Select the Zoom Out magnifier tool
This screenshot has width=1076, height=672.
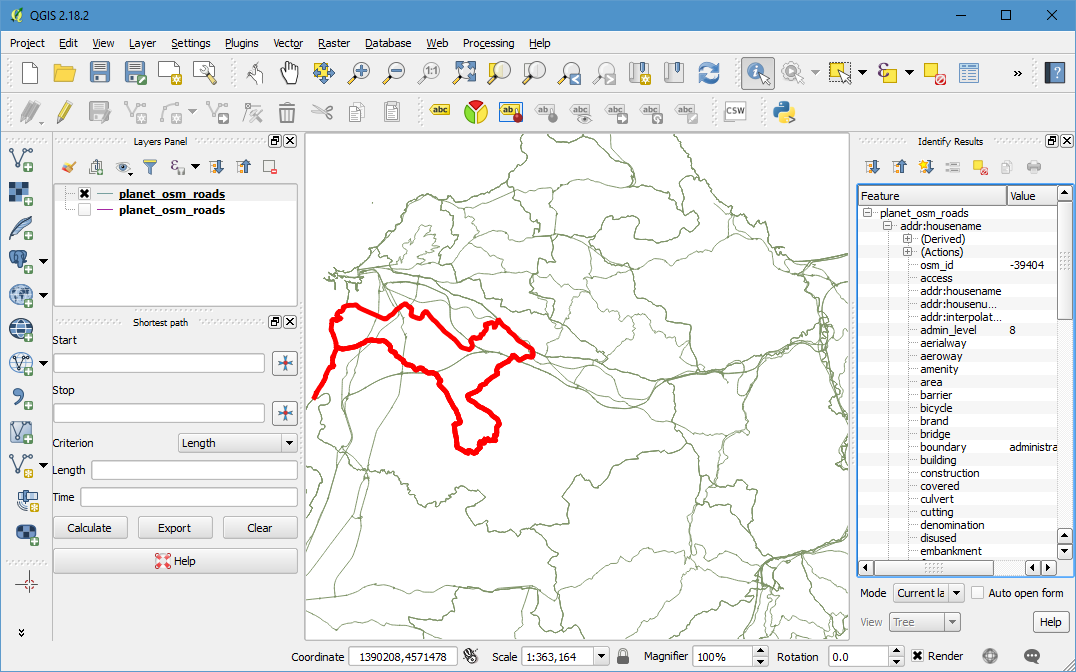394,72
